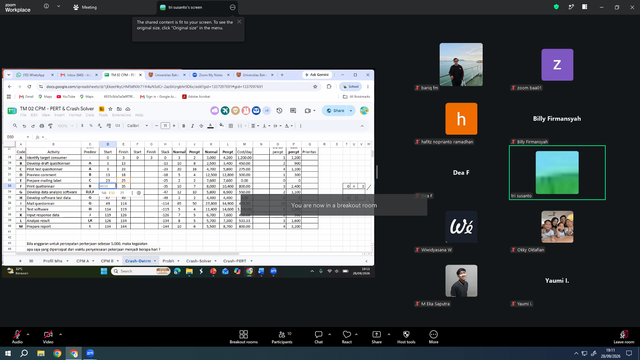
Task: Click bariq fm participant photo
Action: [461, 64]
